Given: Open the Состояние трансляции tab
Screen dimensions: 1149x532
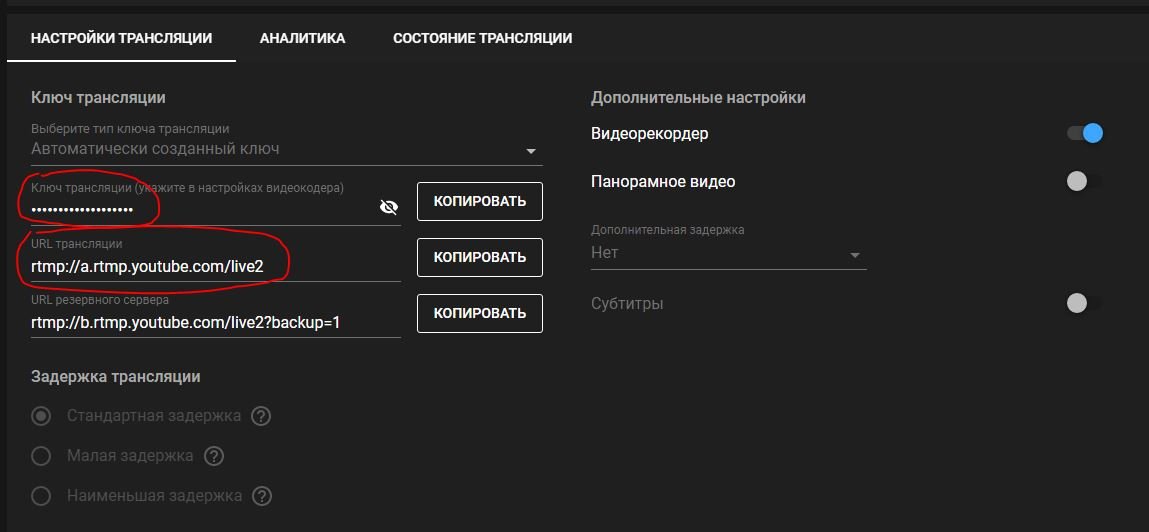Looking at the screenshot, I should 482,38.
